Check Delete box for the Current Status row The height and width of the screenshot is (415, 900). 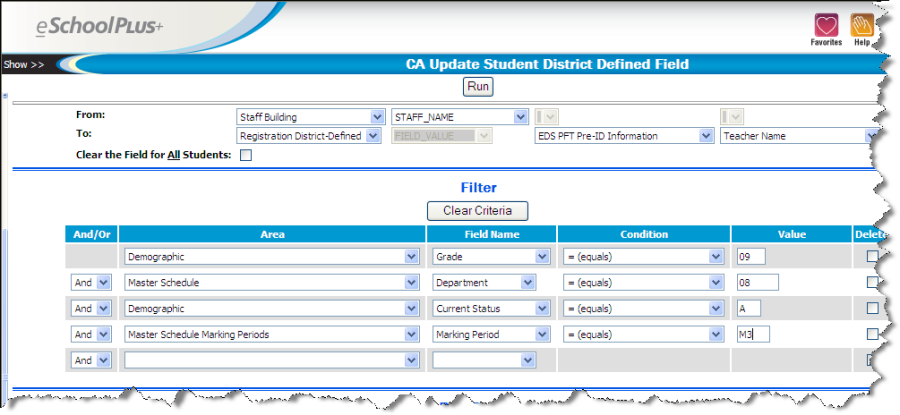tap(872, 309)
